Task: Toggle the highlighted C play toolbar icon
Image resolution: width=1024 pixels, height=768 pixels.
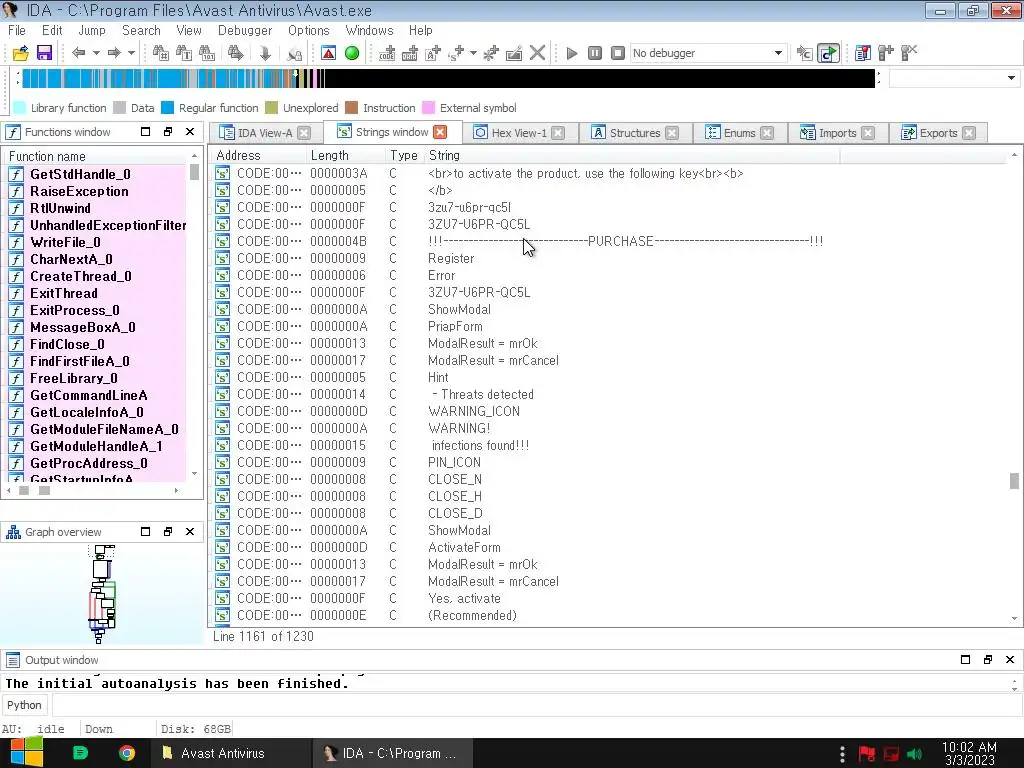Action: tap(828, 53)
